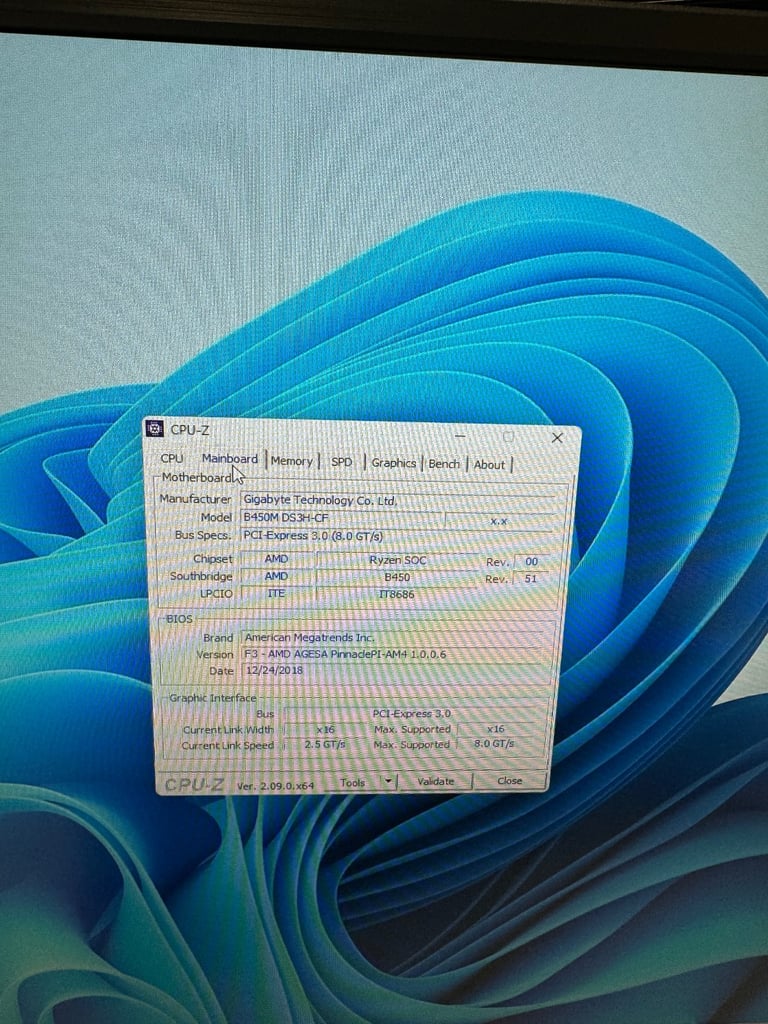Open the Memory tab

point(291,460)
